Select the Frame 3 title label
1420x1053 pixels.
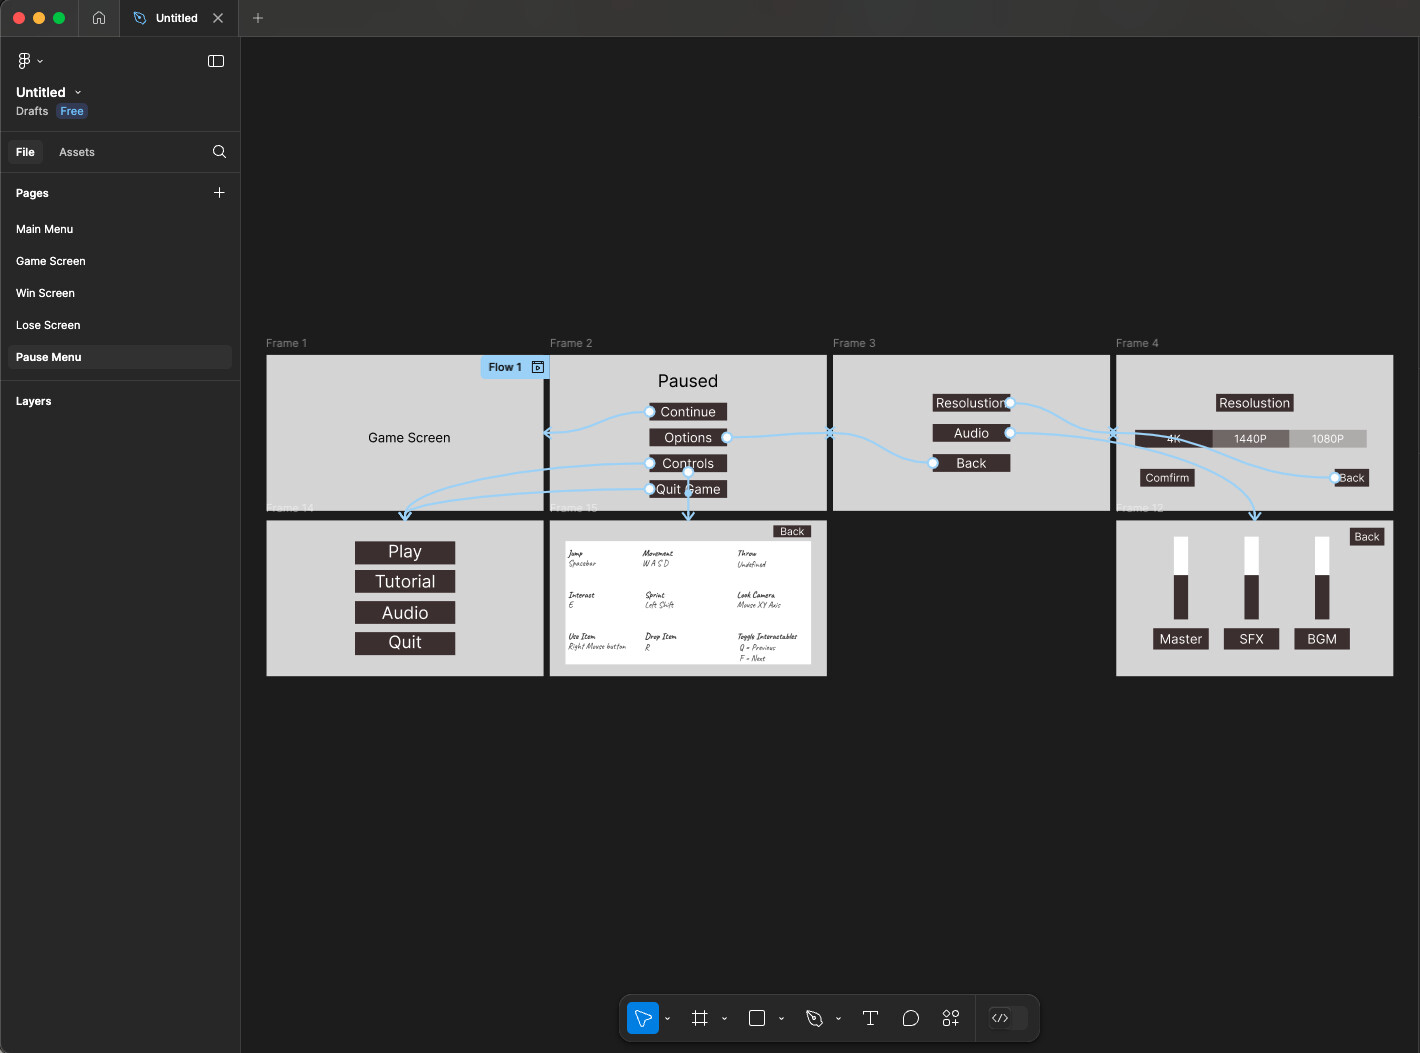coord(854,343)
